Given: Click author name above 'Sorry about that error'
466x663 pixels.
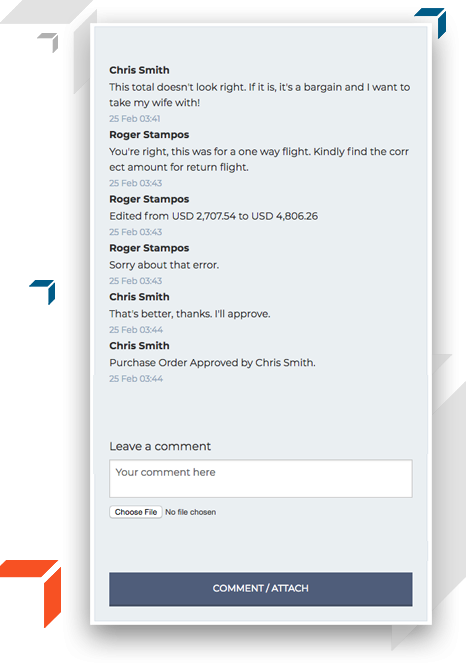Looking at the screenshot, I should click(149, 248).
